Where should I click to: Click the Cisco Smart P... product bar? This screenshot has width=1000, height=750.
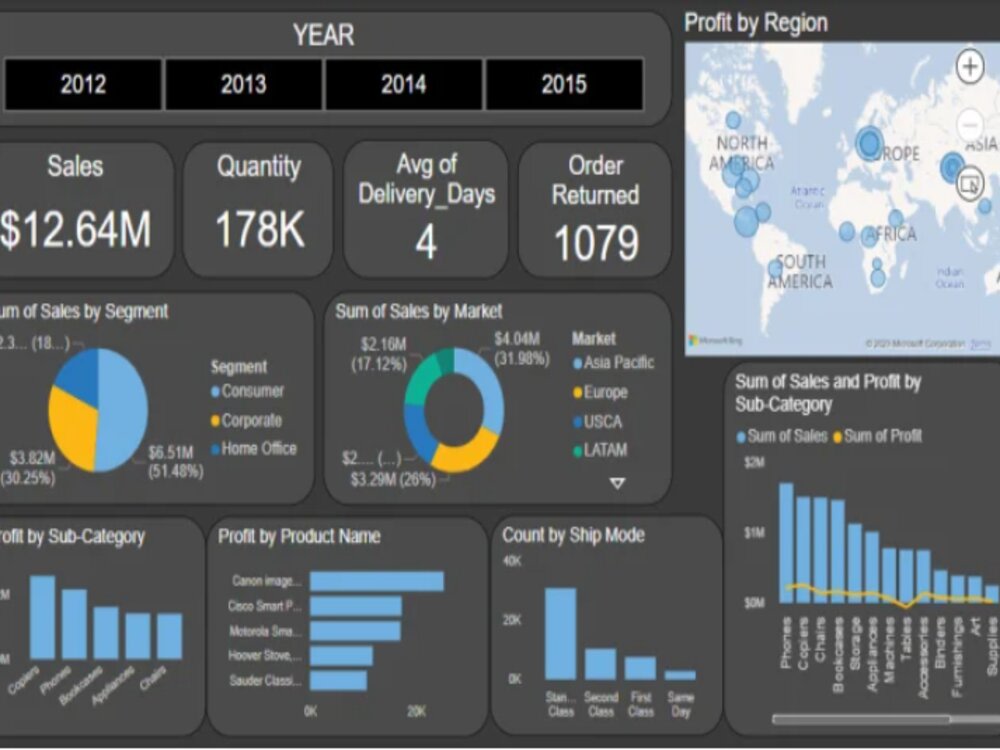pos(356,606)
